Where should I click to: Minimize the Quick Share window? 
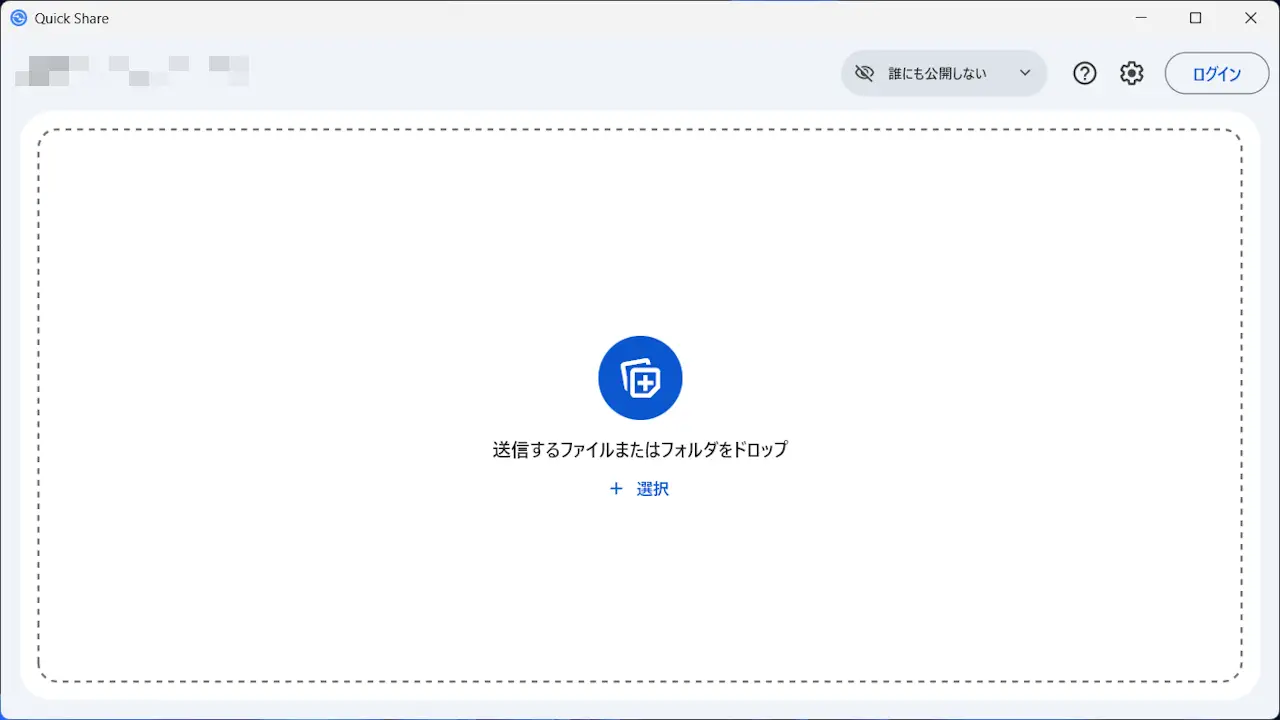1141,18
